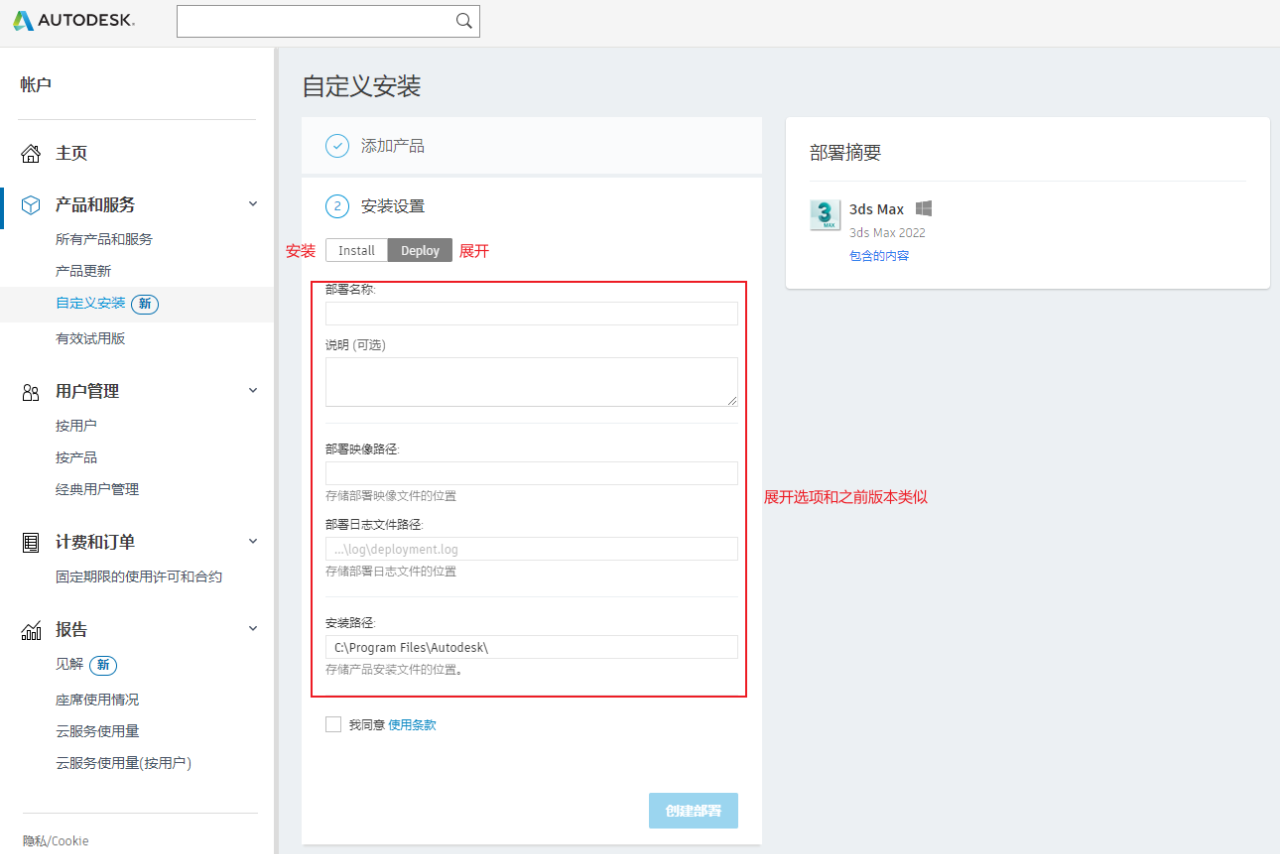Switch to Deploy mode
Screen dimensions: 1280x854
coord(420,250)
